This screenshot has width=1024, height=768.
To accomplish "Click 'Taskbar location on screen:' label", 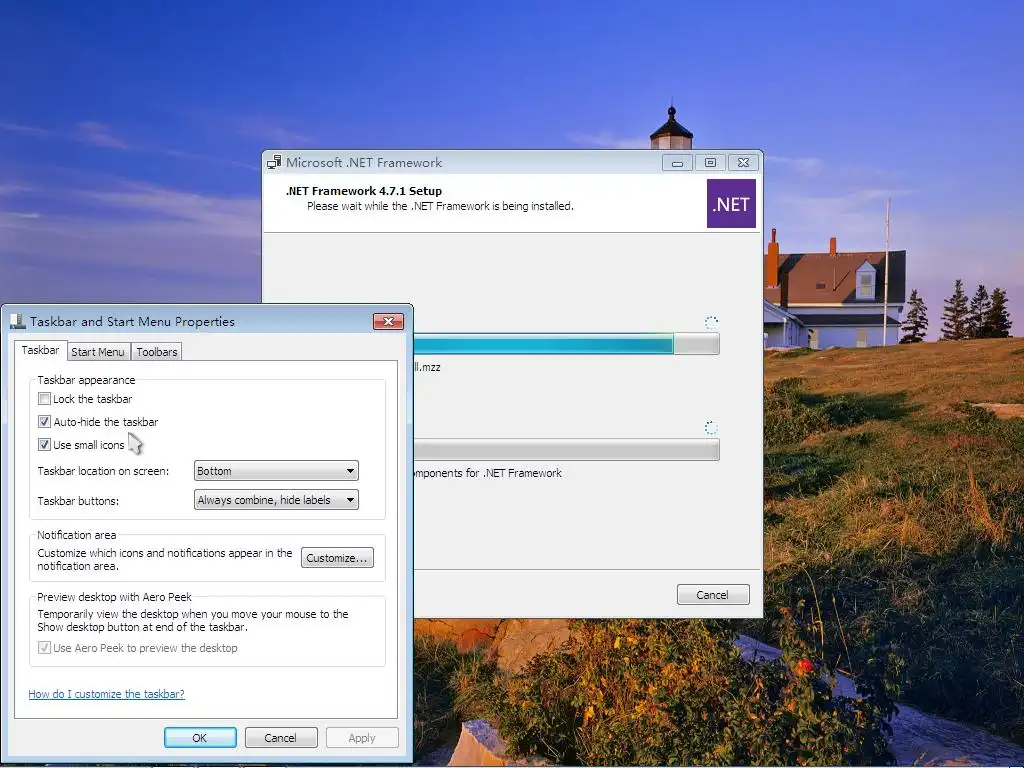I will click(x=103, y=471).
